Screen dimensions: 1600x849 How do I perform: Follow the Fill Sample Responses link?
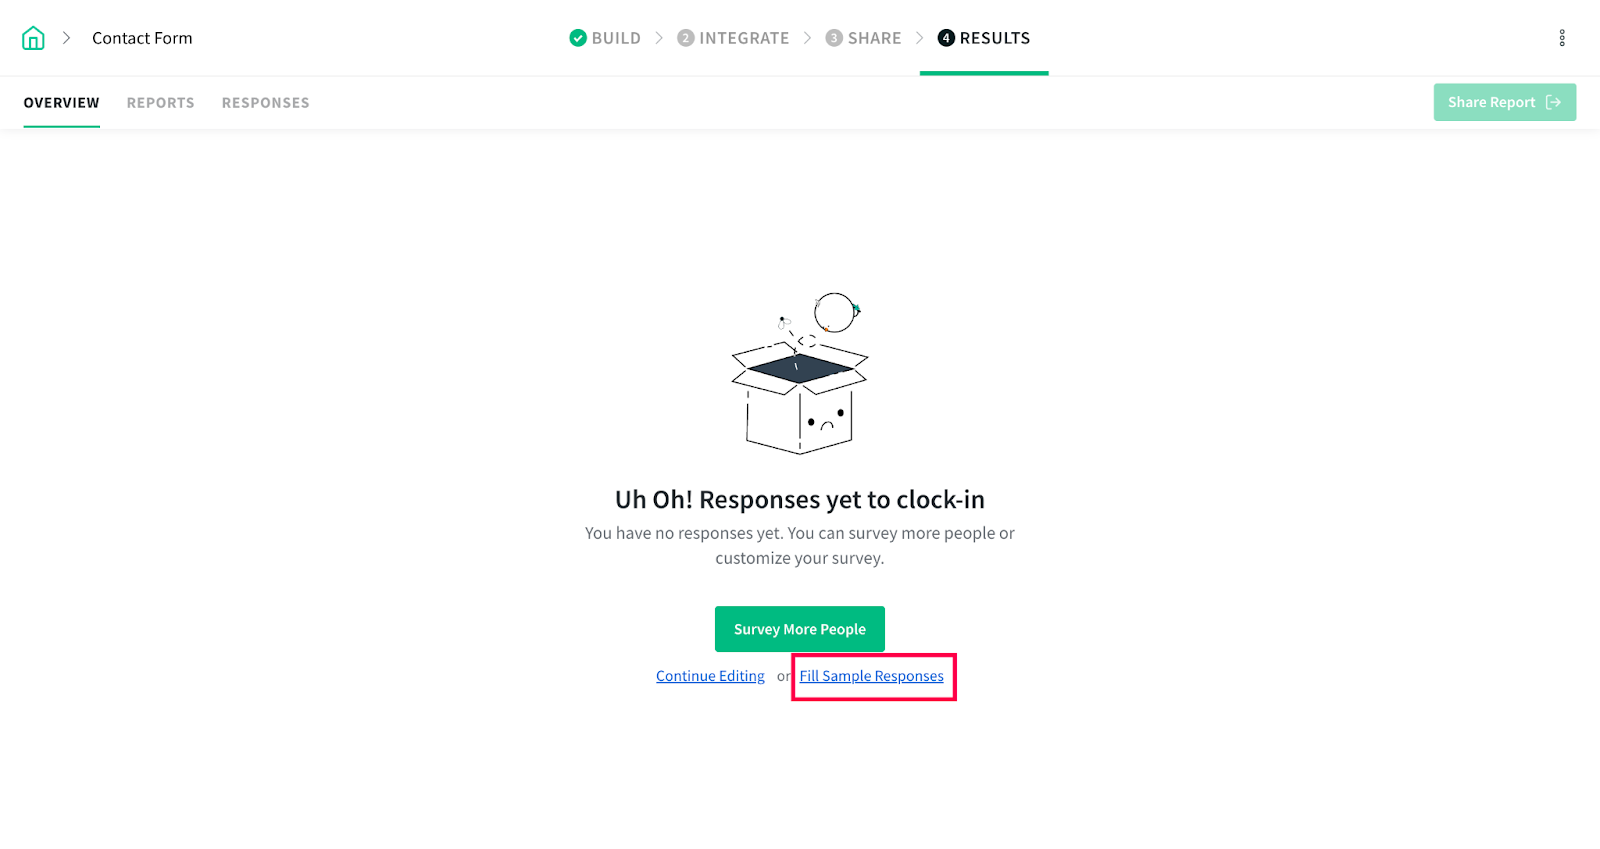[872, 676]
